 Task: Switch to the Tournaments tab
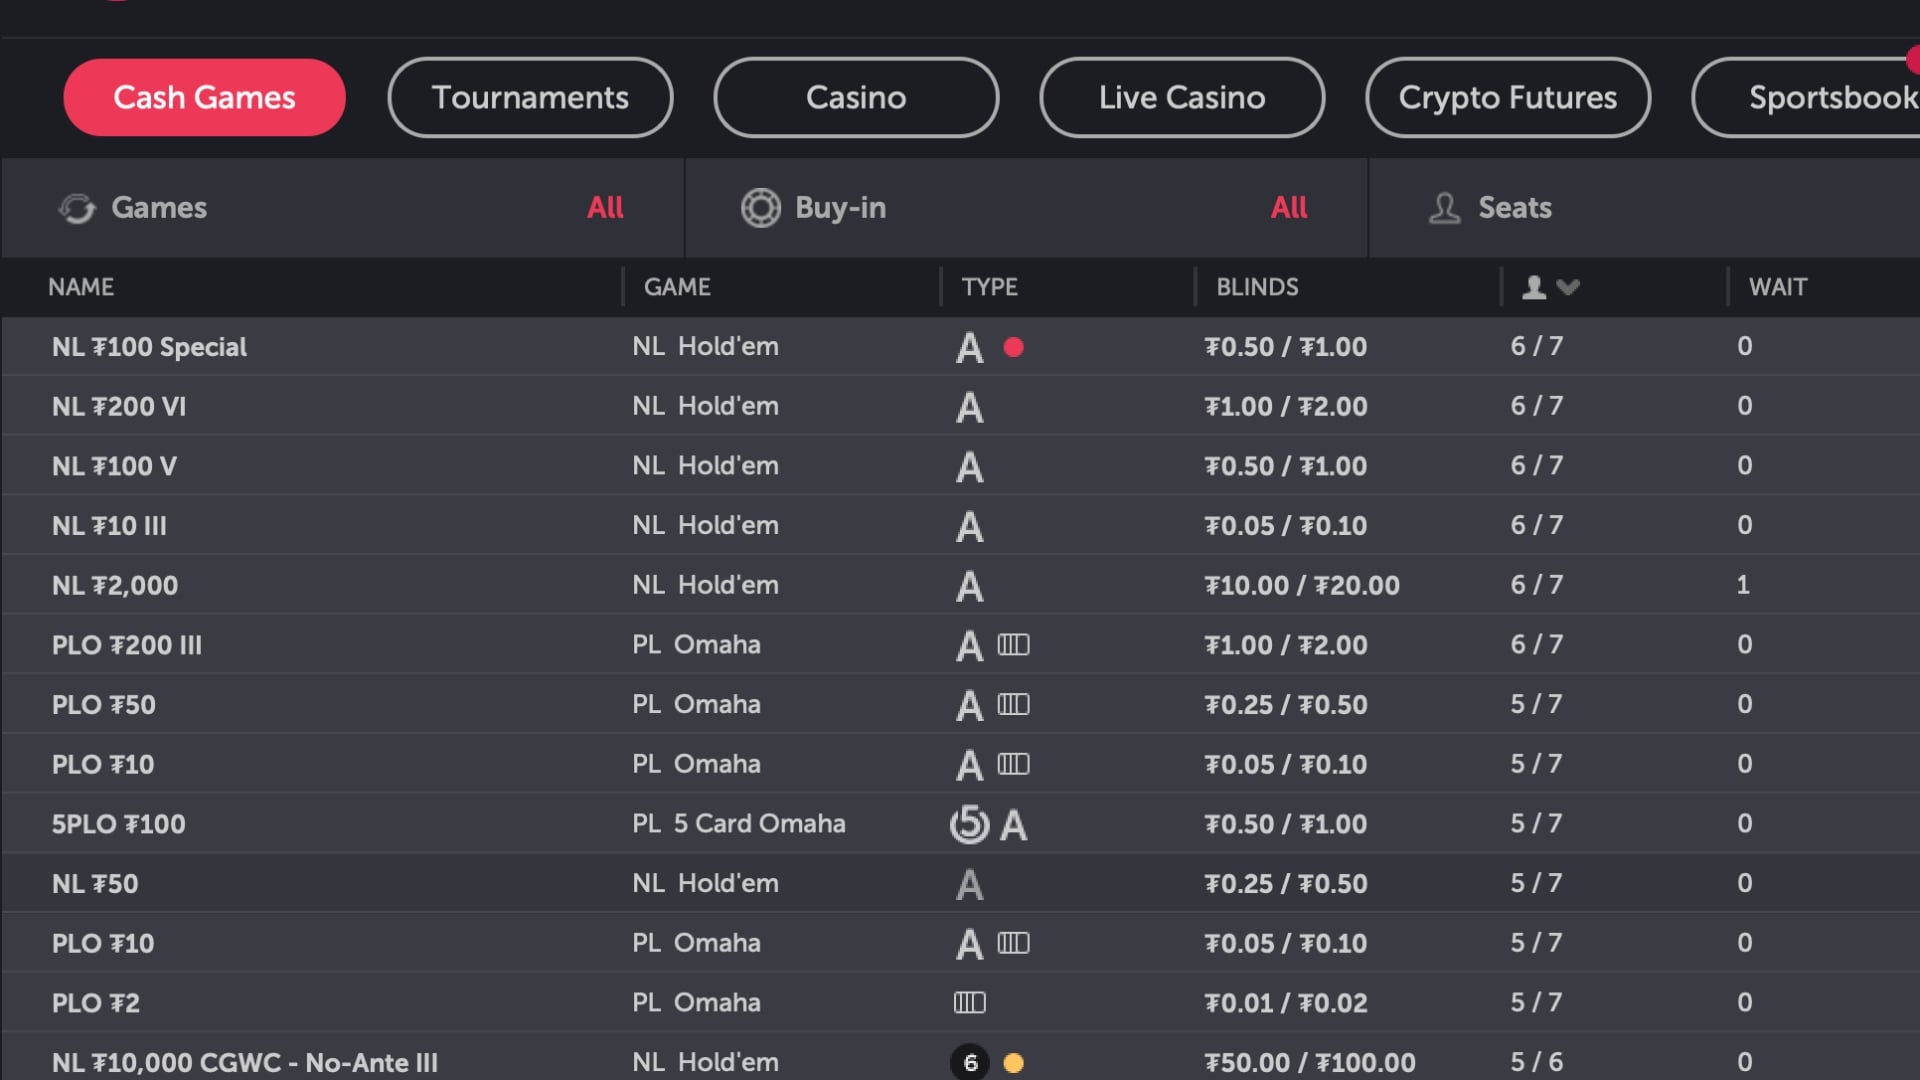pyautogui.click(x=530, y=97)
